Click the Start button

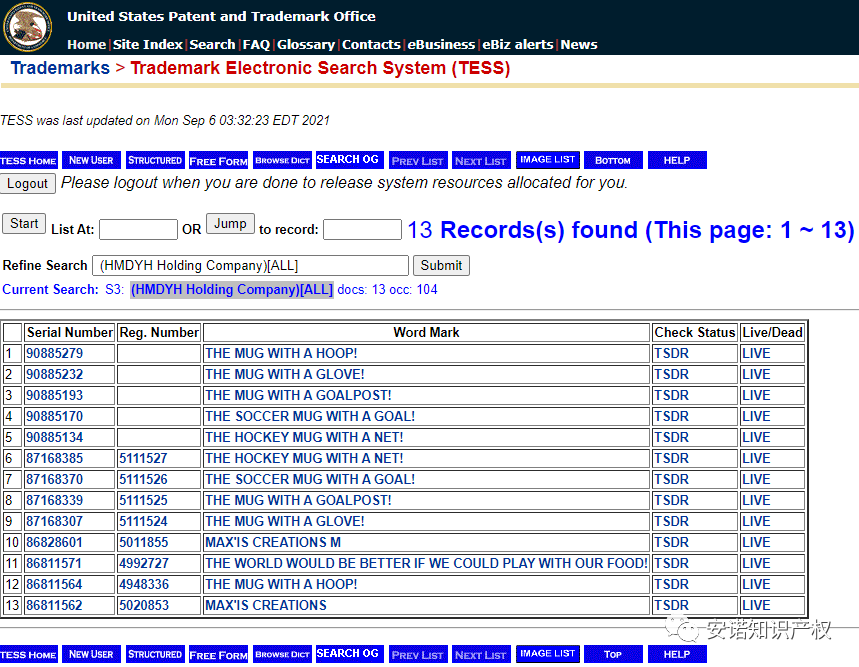click(24, 223)
